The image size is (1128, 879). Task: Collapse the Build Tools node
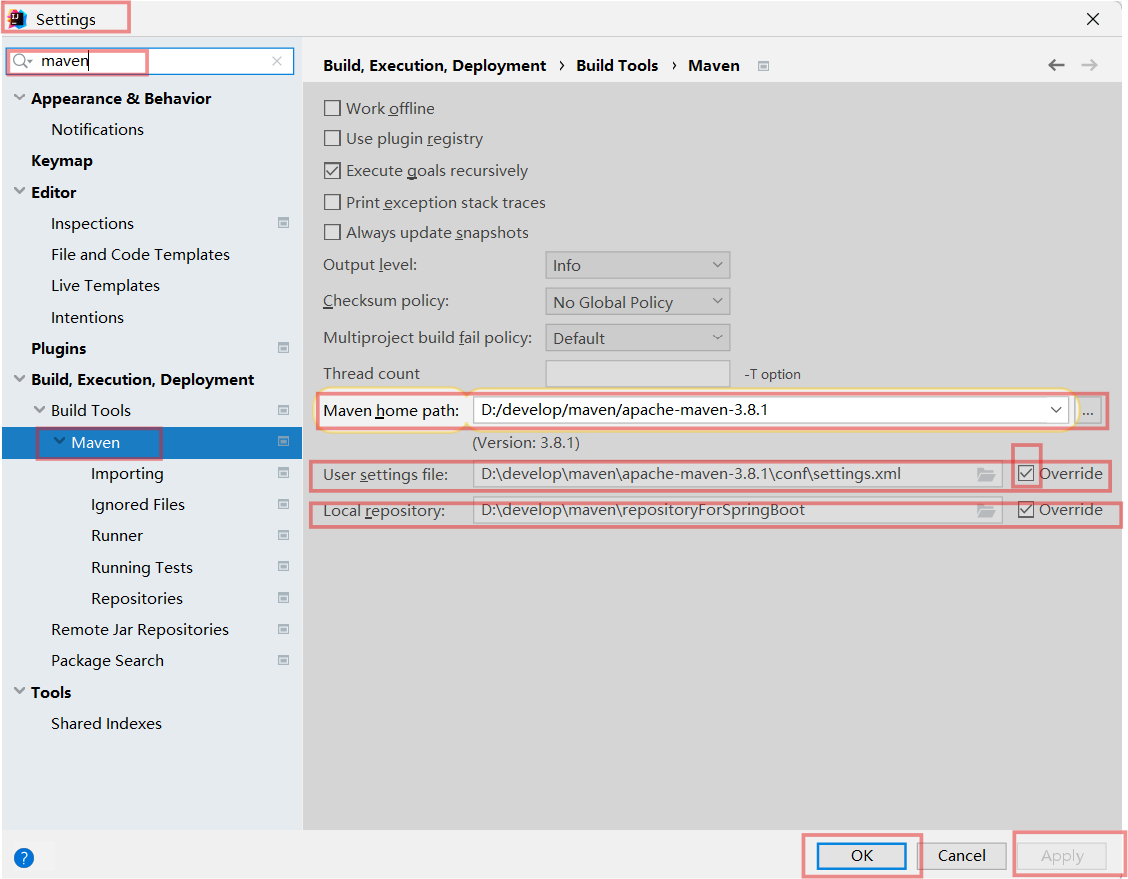click(x=40, y=410)
